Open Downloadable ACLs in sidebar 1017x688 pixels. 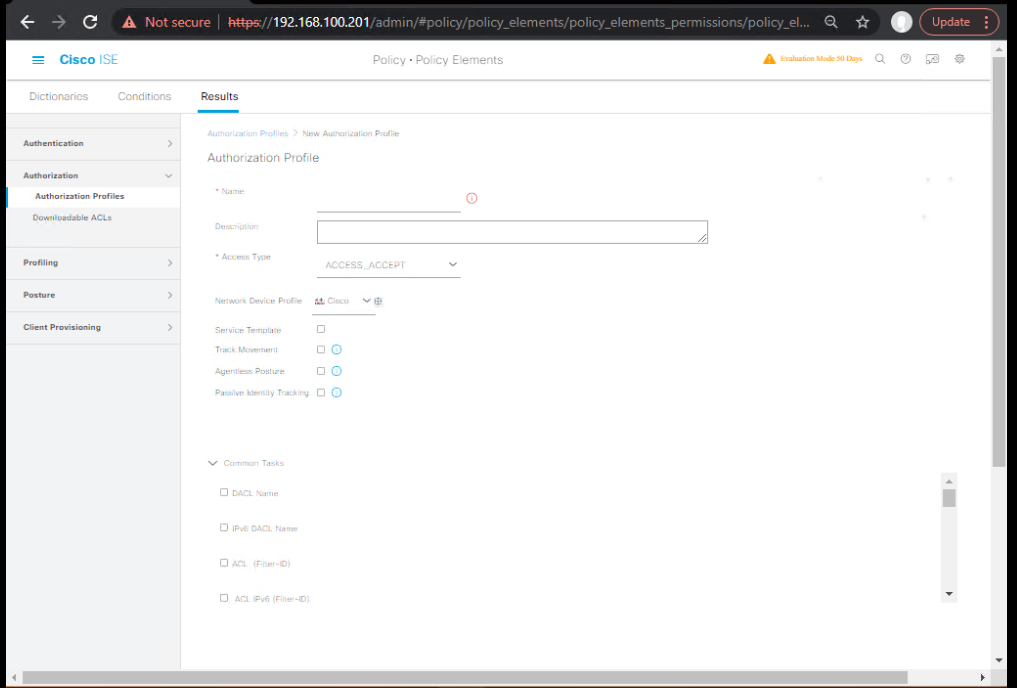(72, 218)
